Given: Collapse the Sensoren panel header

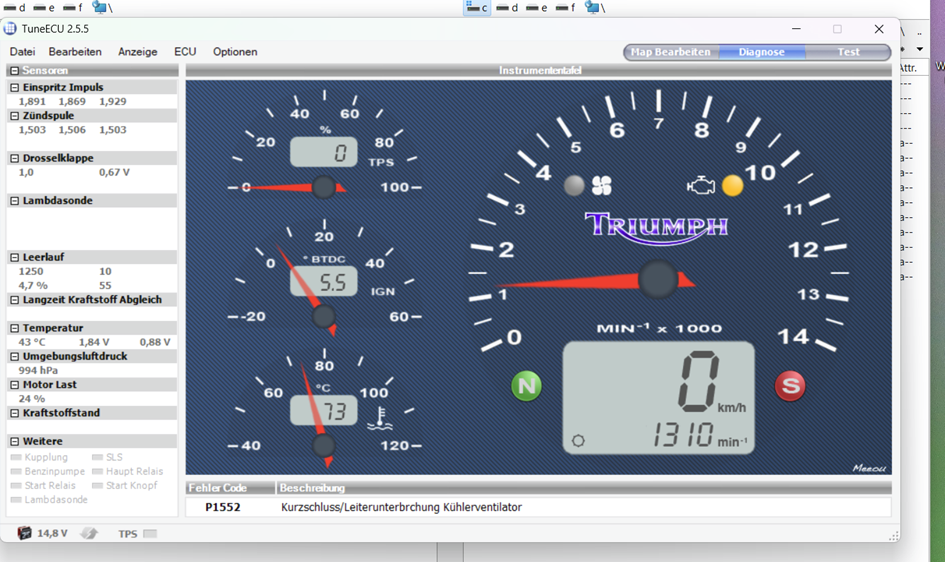Looking at the screenshot, I should pos(14,70).
